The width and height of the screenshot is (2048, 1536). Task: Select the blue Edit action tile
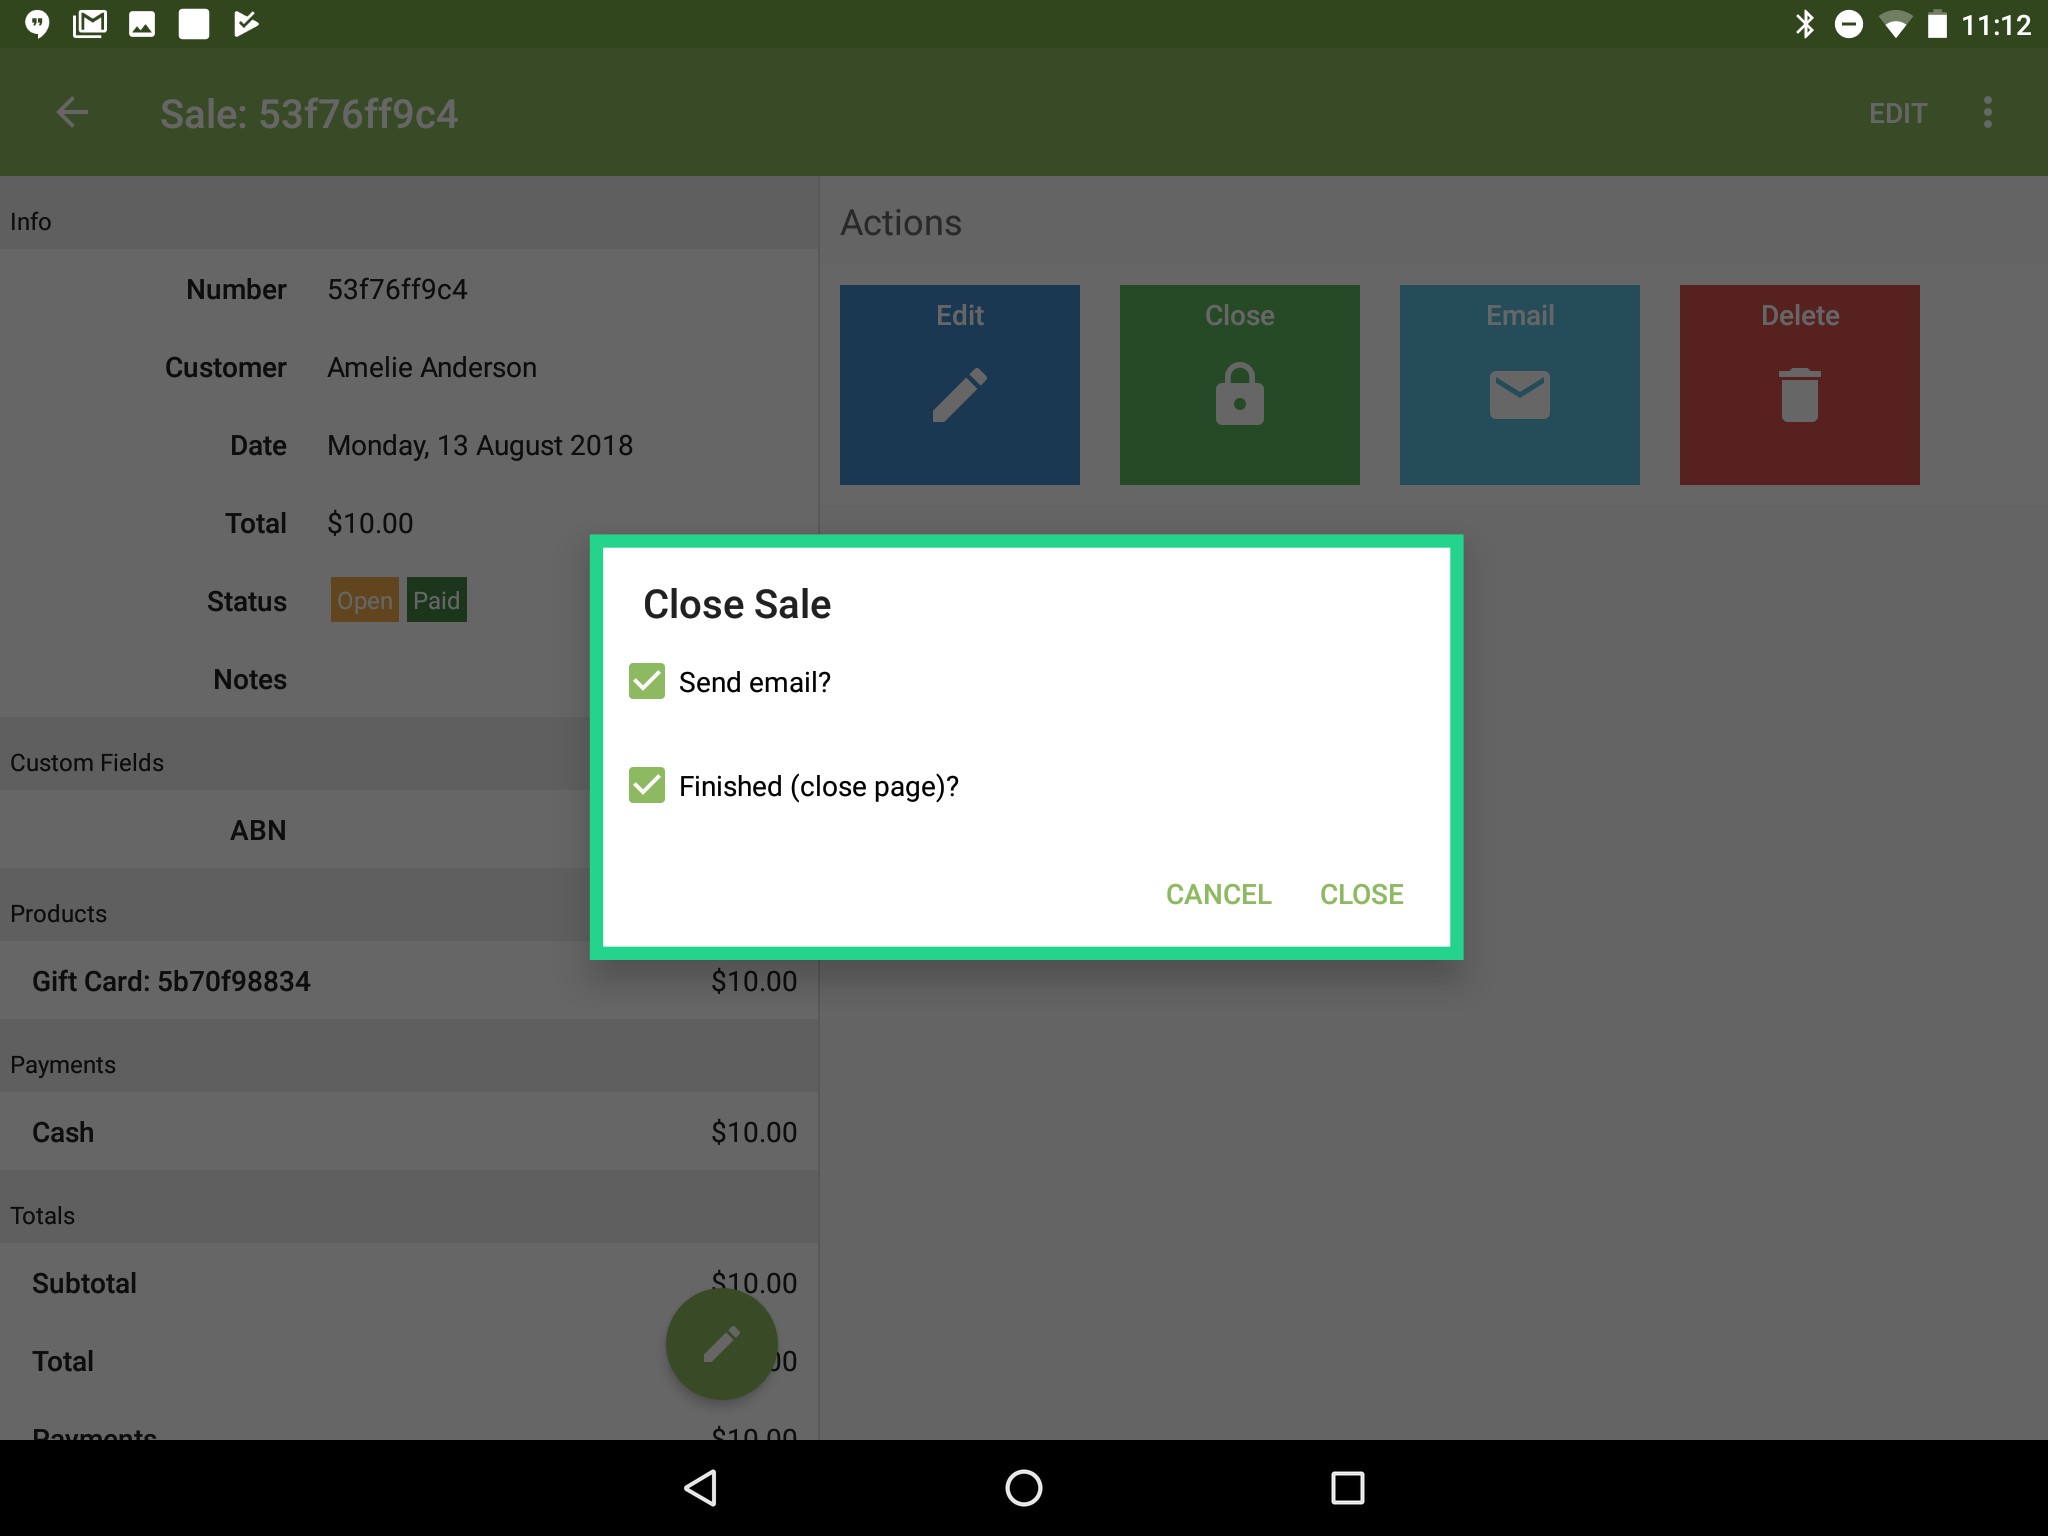(960, 385)
